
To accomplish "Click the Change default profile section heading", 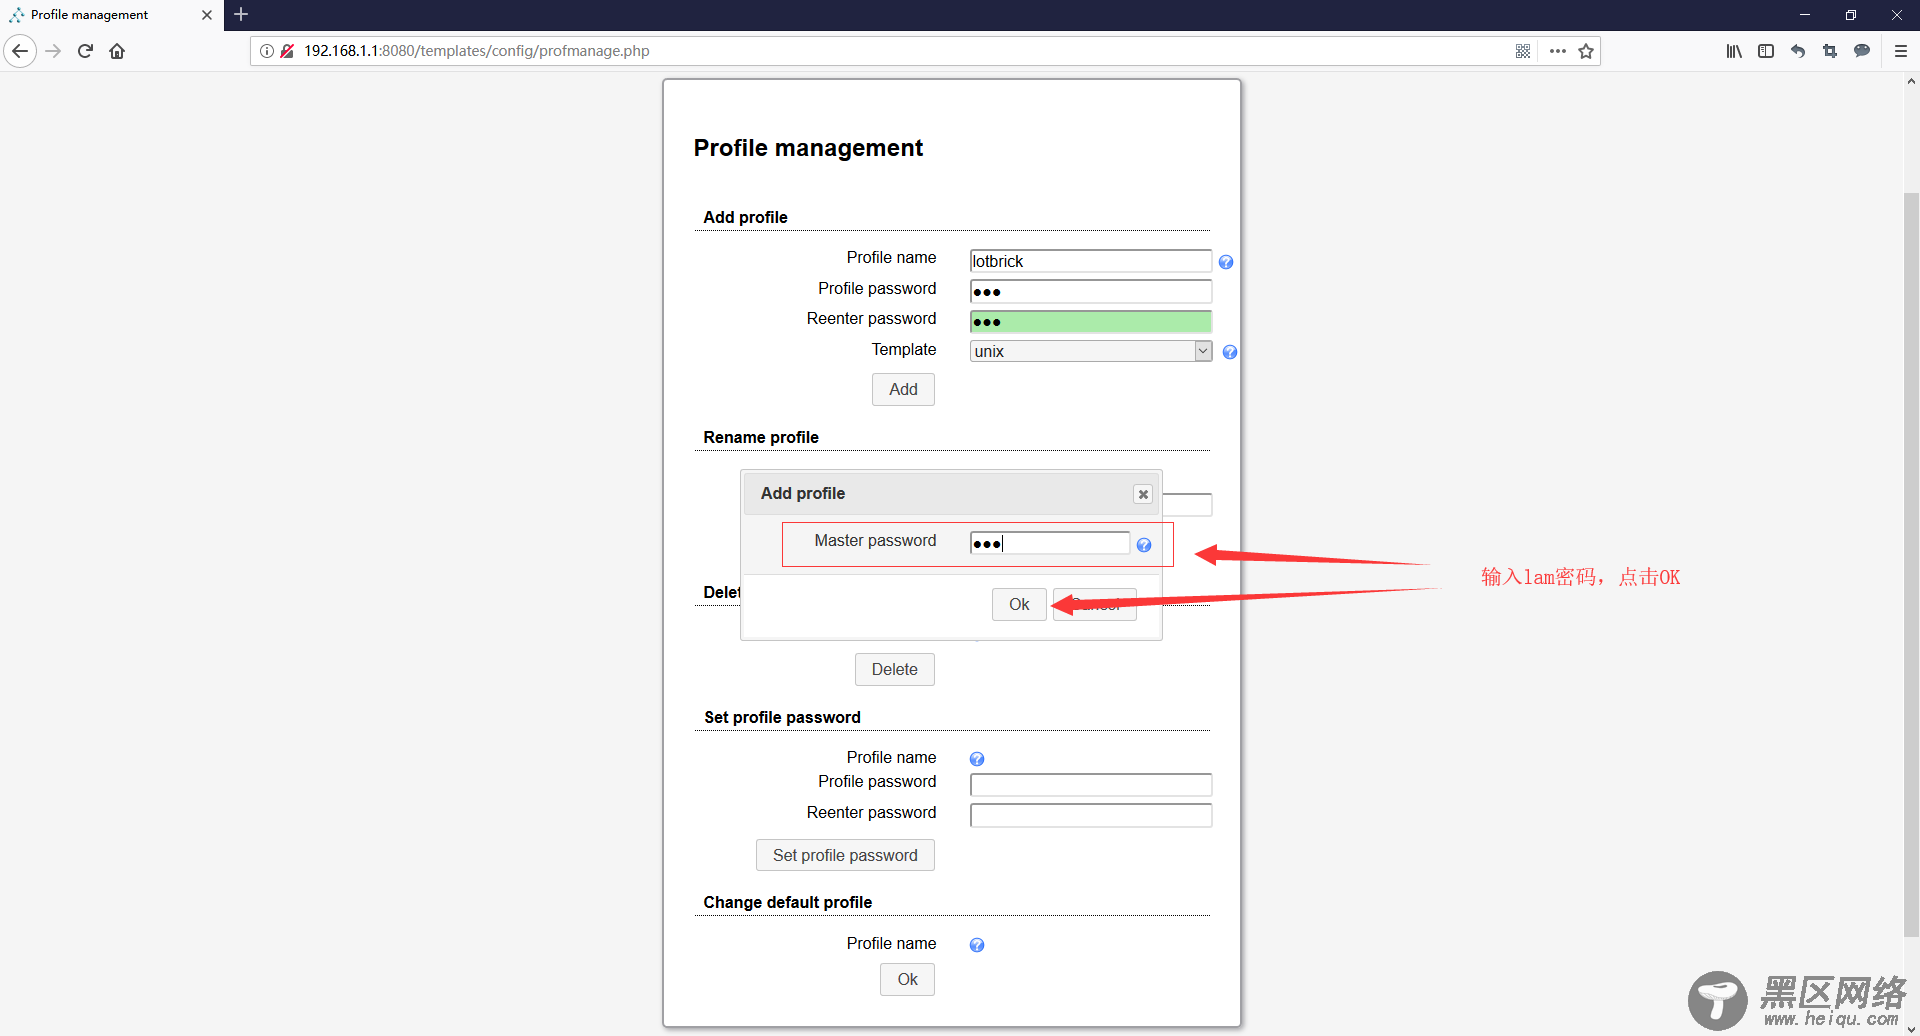I will tap(788, 902).
